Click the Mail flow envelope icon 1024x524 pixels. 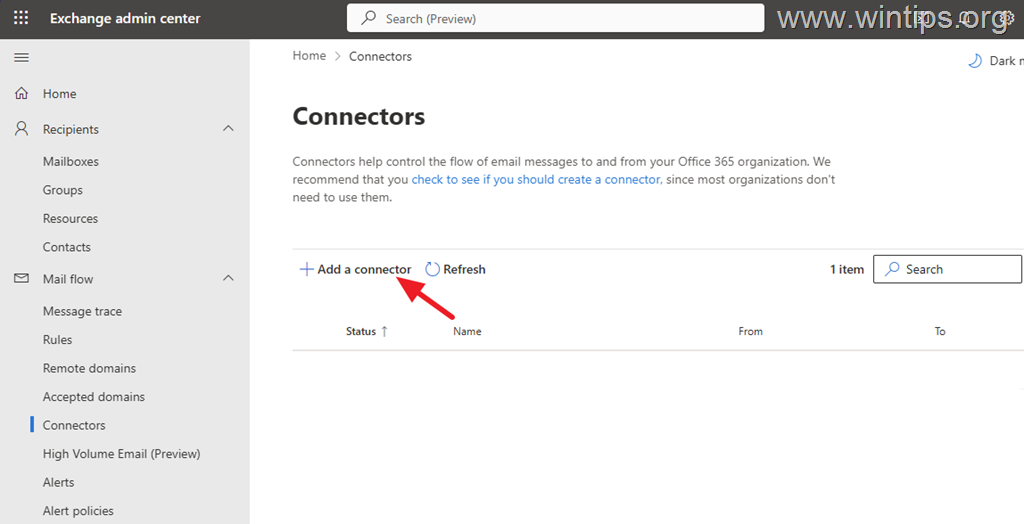(22, 278)
